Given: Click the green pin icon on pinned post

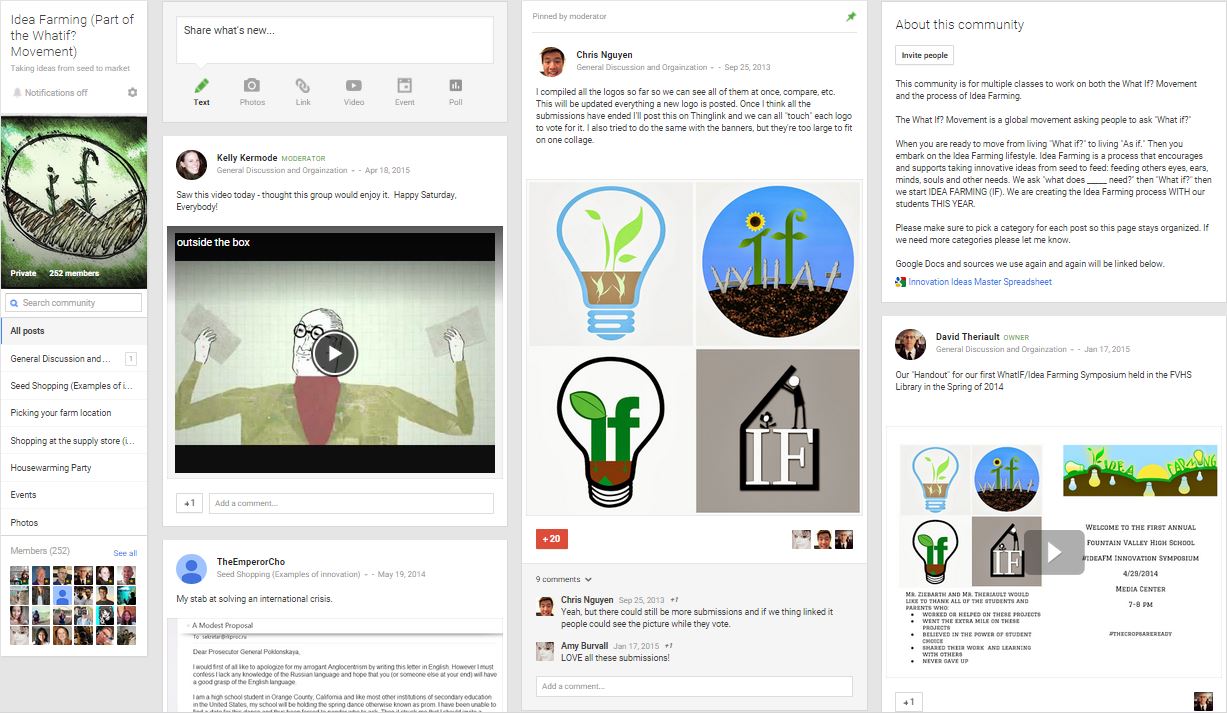Looking at the screenshot, I should [851, 17].
